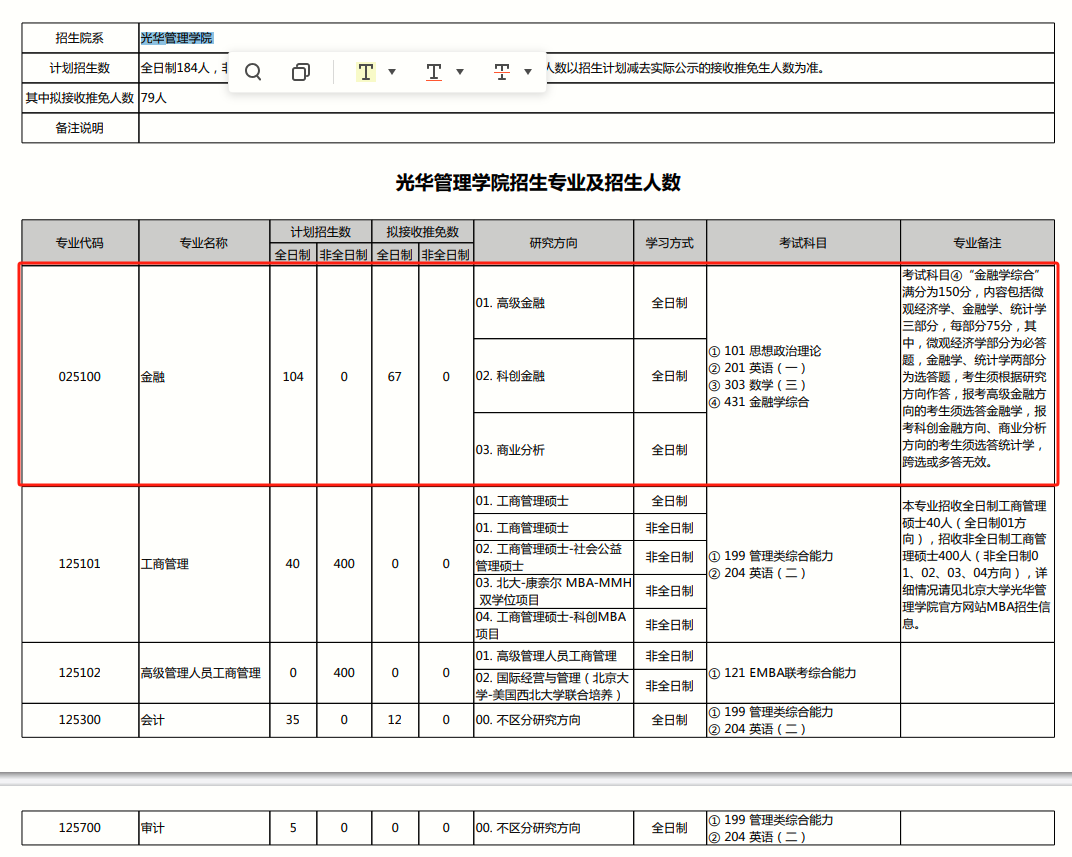The height and width of the screenshot is (857, 1072).
Task: Click the 考试科目 column header
Action: click(x=803, y=243)
